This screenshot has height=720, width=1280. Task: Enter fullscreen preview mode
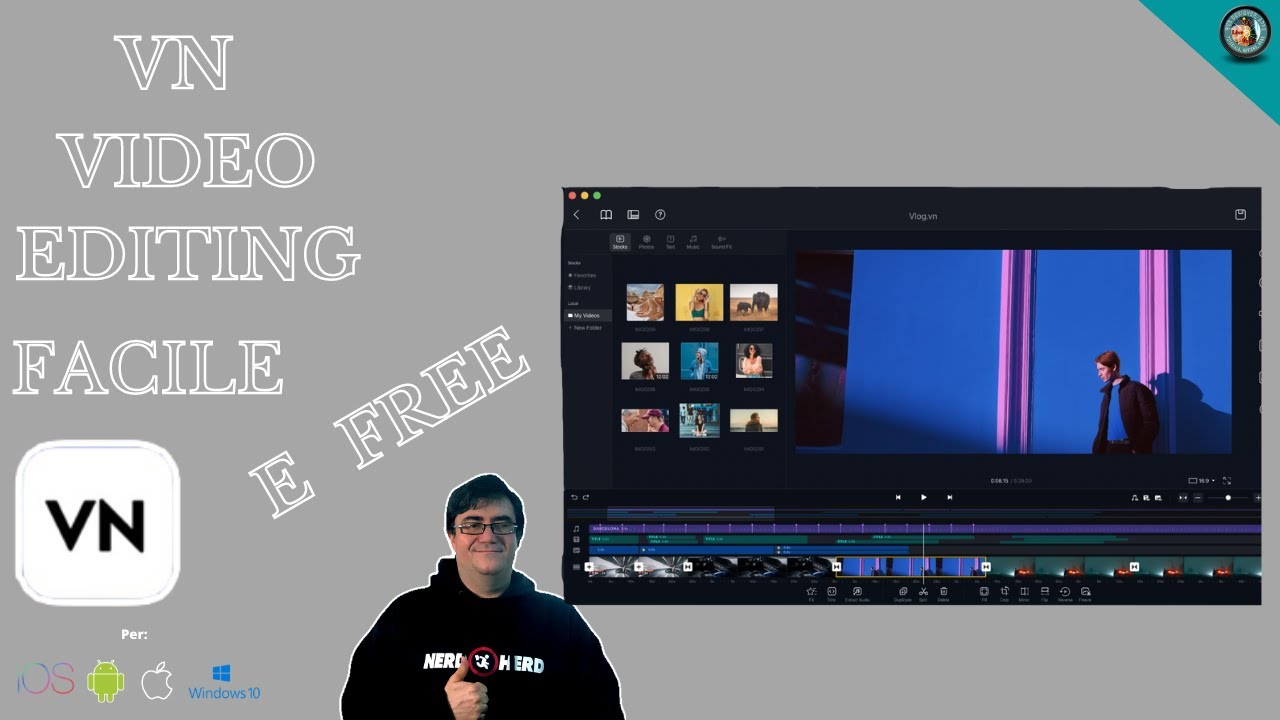click(1227, 481)
